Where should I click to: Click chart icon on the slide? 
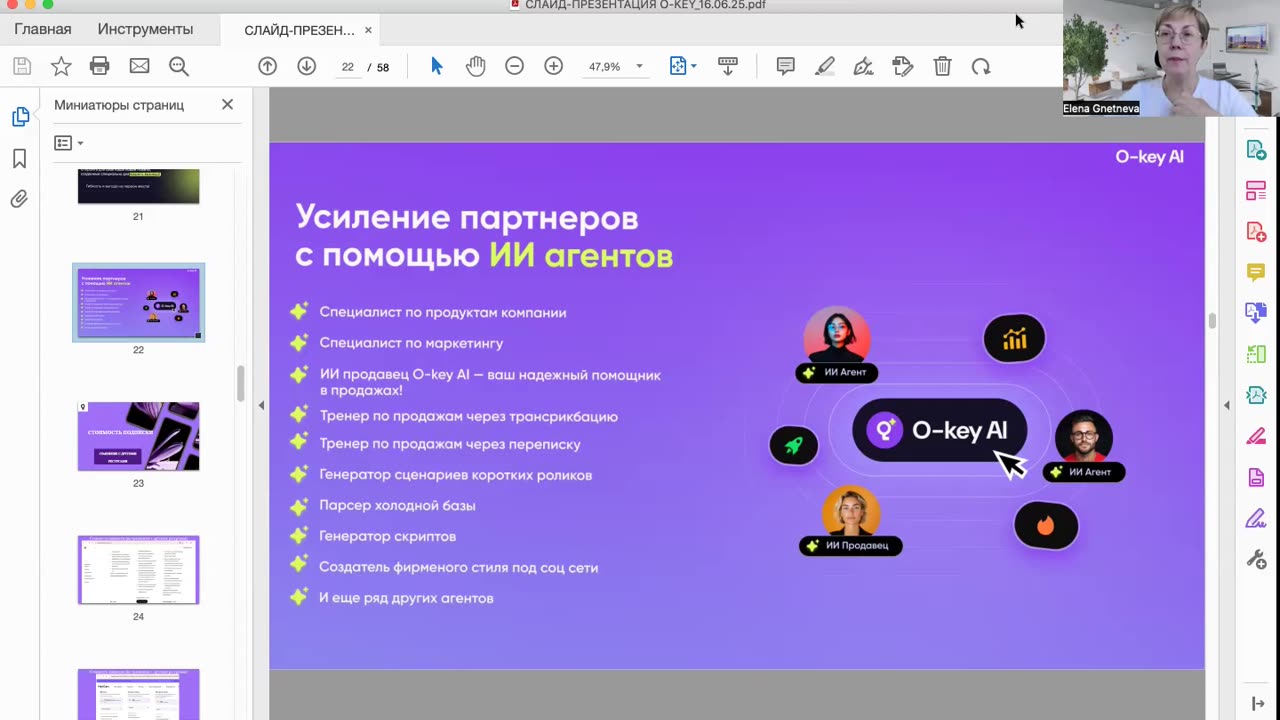point(1014,341)
